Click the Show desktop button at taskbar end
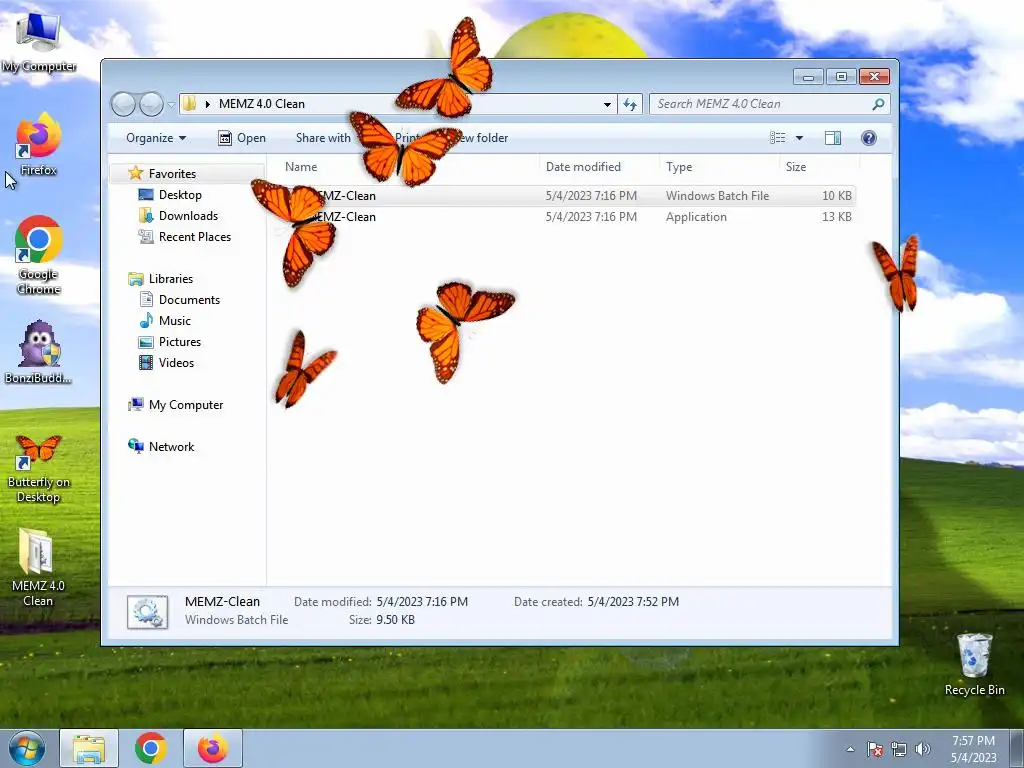Image resolution: width=1024 pixels, height=768 pixels. [1017, 749]
